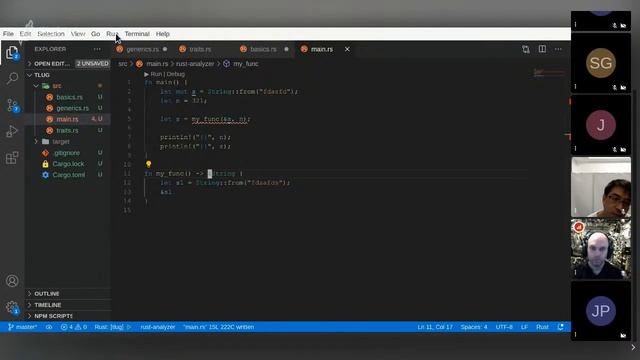640x360 pixels.
Task: Close the main.rs editor tab
Action: [347, 49]
